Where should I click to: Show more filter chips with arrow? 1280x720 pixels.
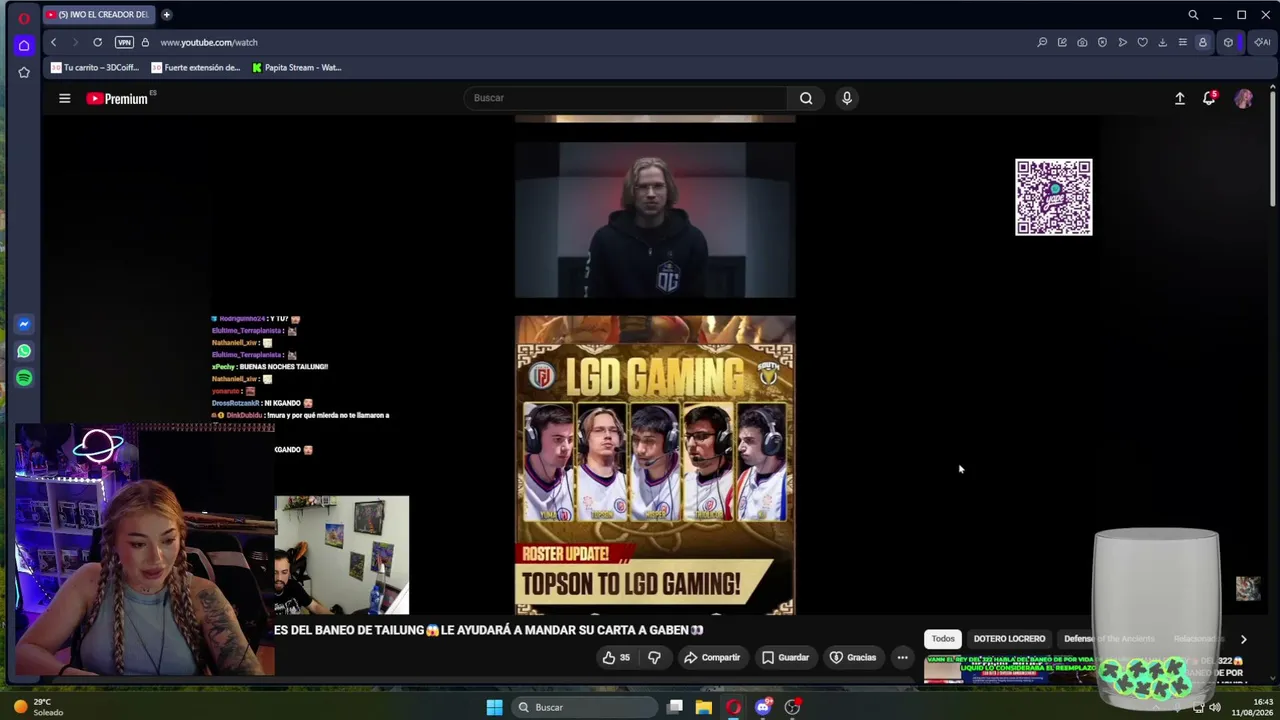(x=1243, y=639)
